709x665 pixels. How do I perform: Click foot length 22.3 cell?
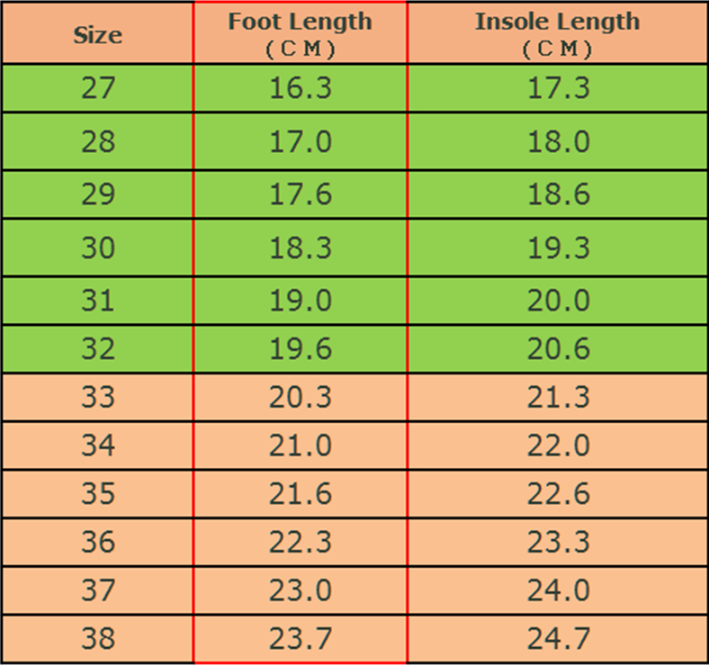click(x=300, y=542)
